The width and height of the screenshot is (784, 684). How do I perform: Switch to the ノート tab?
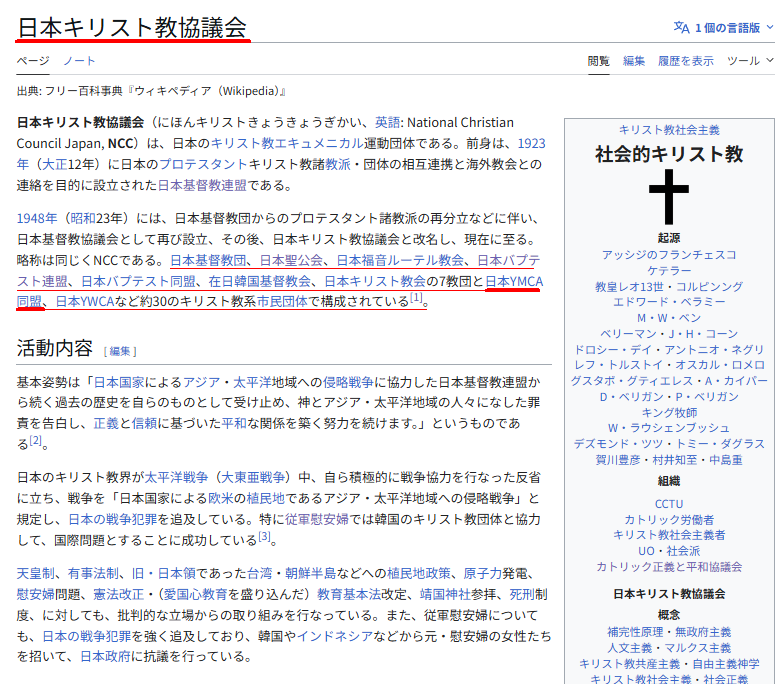pos(79,61)
